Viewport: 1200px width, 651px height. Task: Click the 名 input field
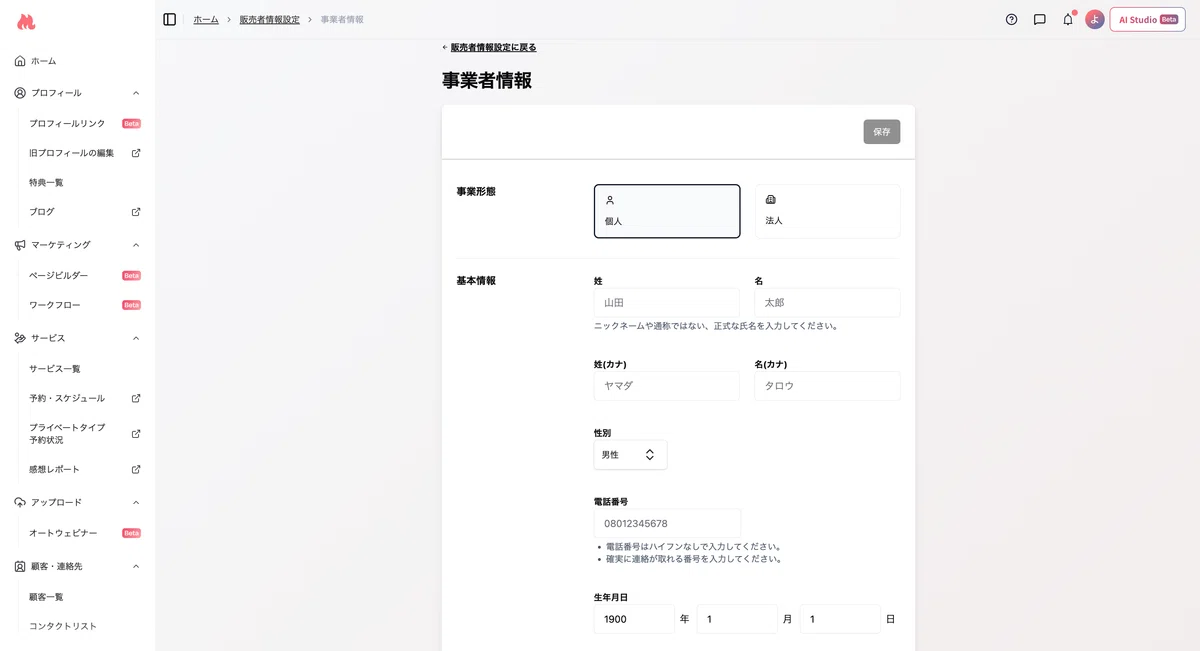click(828, 303)
